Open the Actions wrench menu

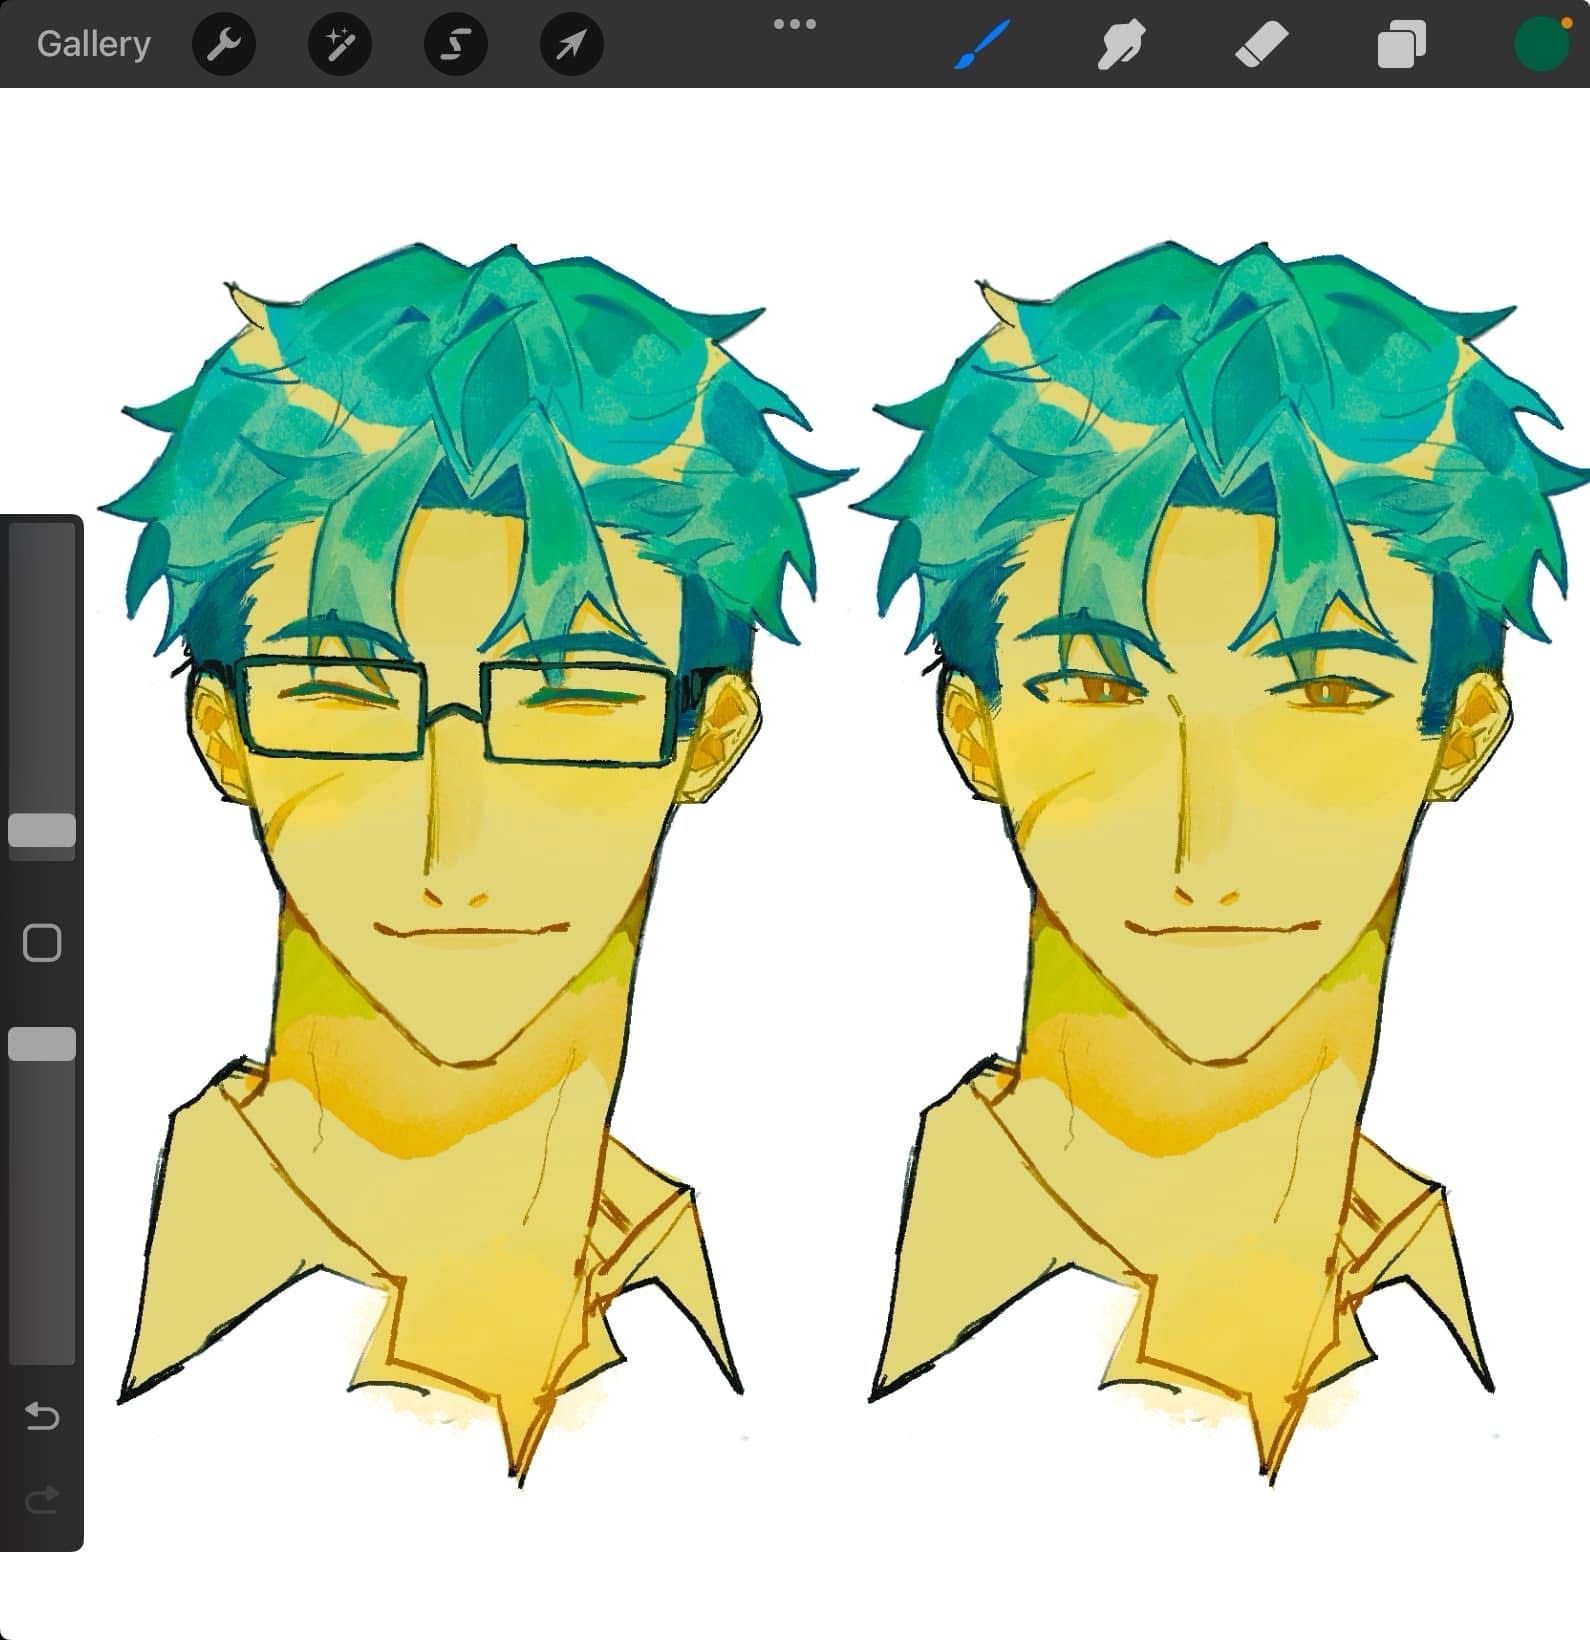pos(224,44)
